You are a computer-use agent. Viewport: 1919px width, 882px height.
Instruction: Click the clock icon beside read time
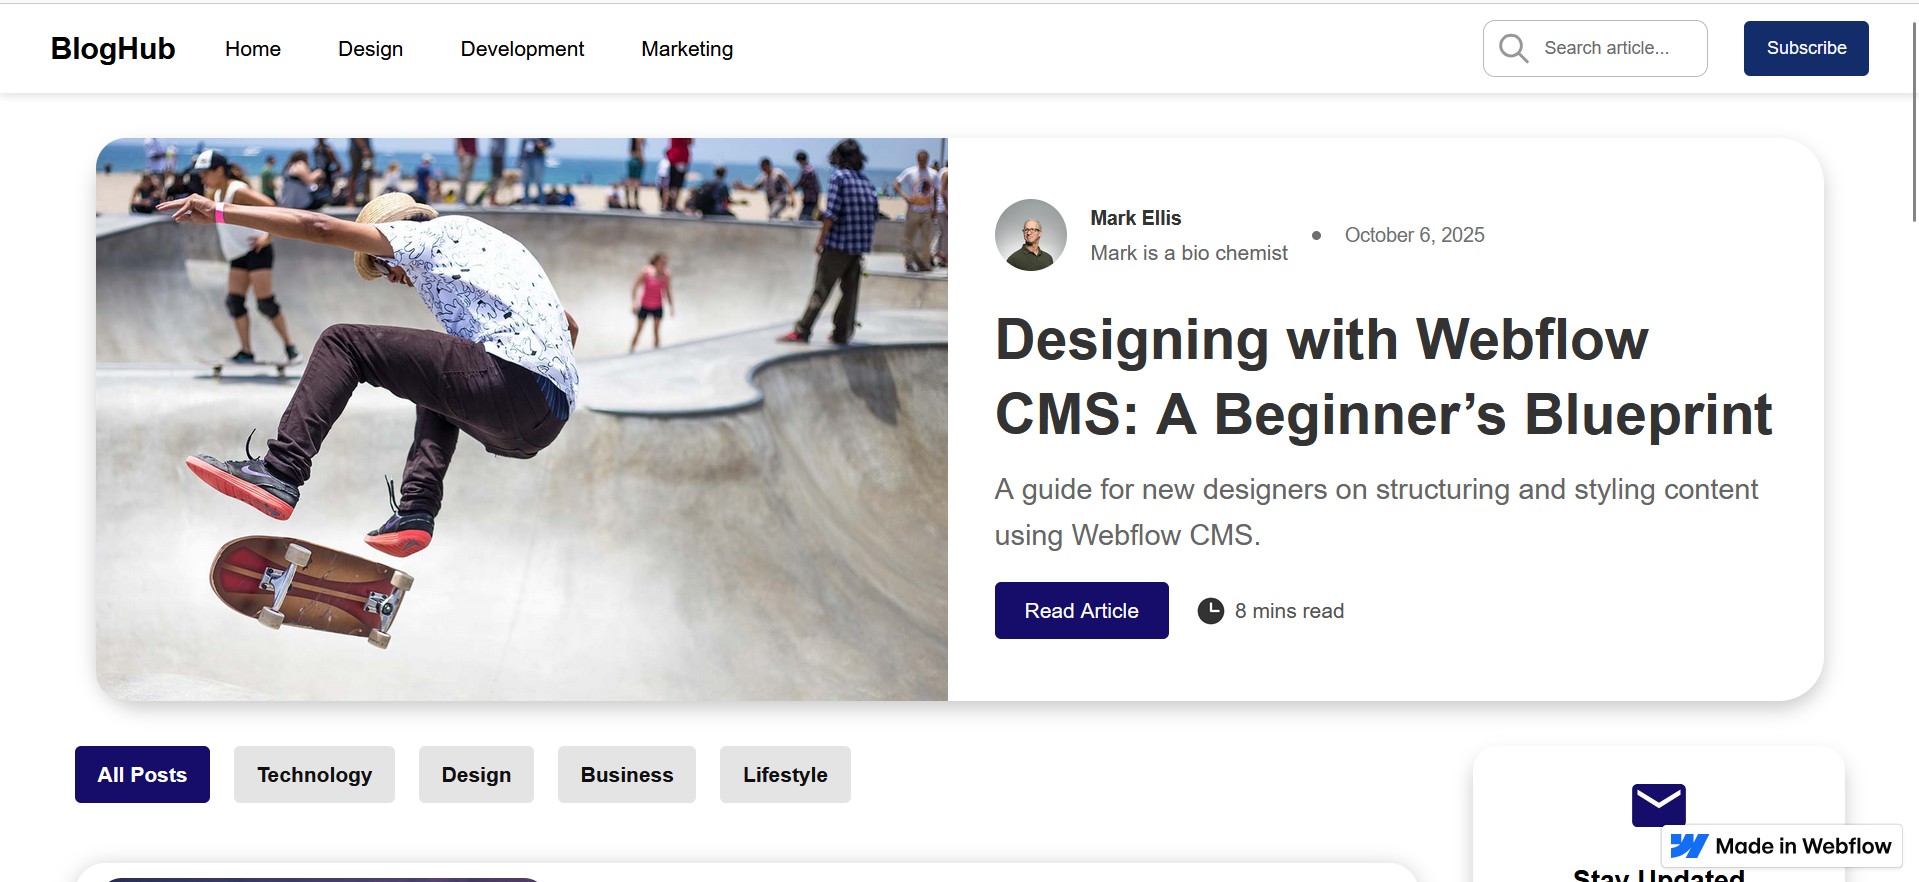pos(1210,611)
